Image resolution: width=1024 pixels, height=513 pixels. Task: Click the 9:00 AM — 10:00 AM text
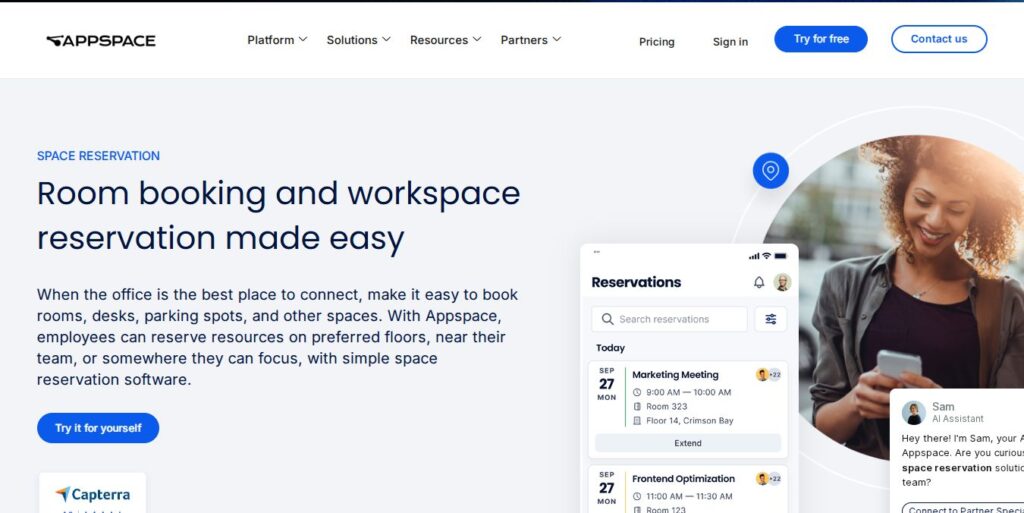click(688, 392)
